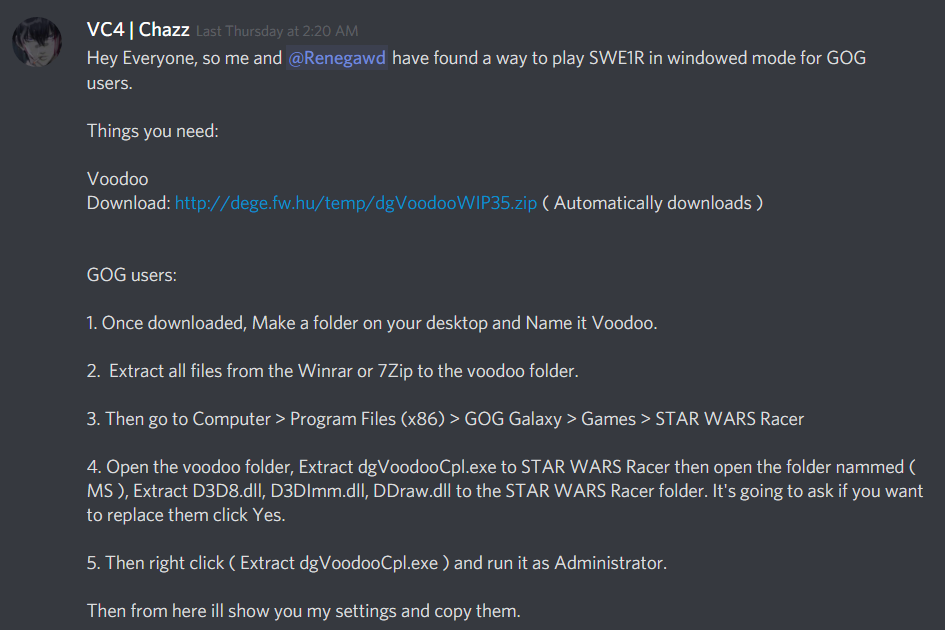This screenshot has width=945, height=630.
Task: Click the 'Things you need:' line
Action: coord(152,131)
